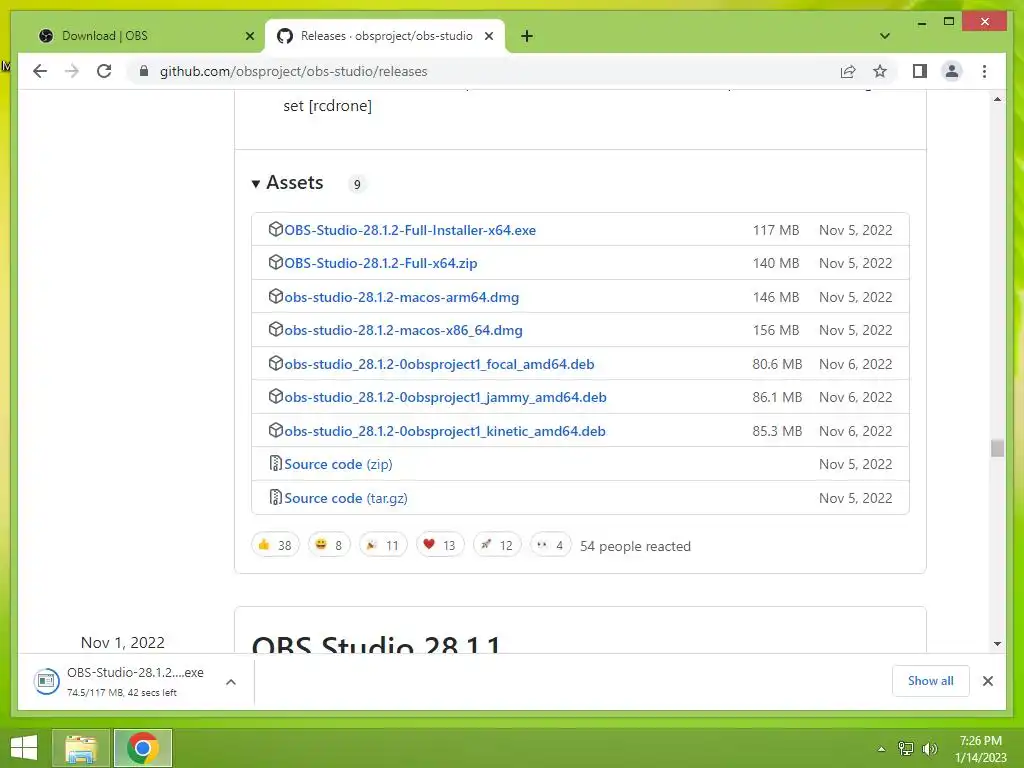Image resolution: width=1024 pixels, height=768 pixels.
Task: Close the downloads shelf
Action: (987, 681)
